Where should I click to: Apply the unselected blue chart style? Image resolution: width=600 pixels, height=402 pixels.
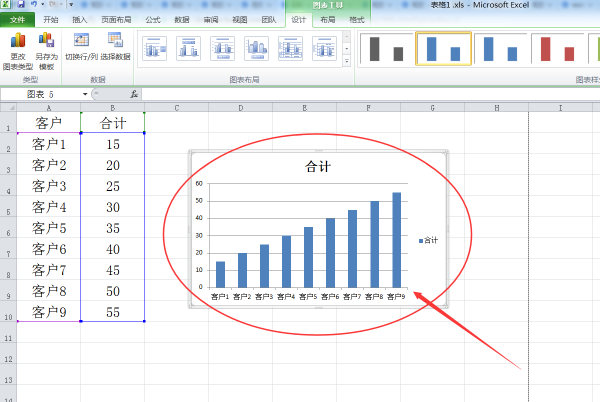click(501, 49)
